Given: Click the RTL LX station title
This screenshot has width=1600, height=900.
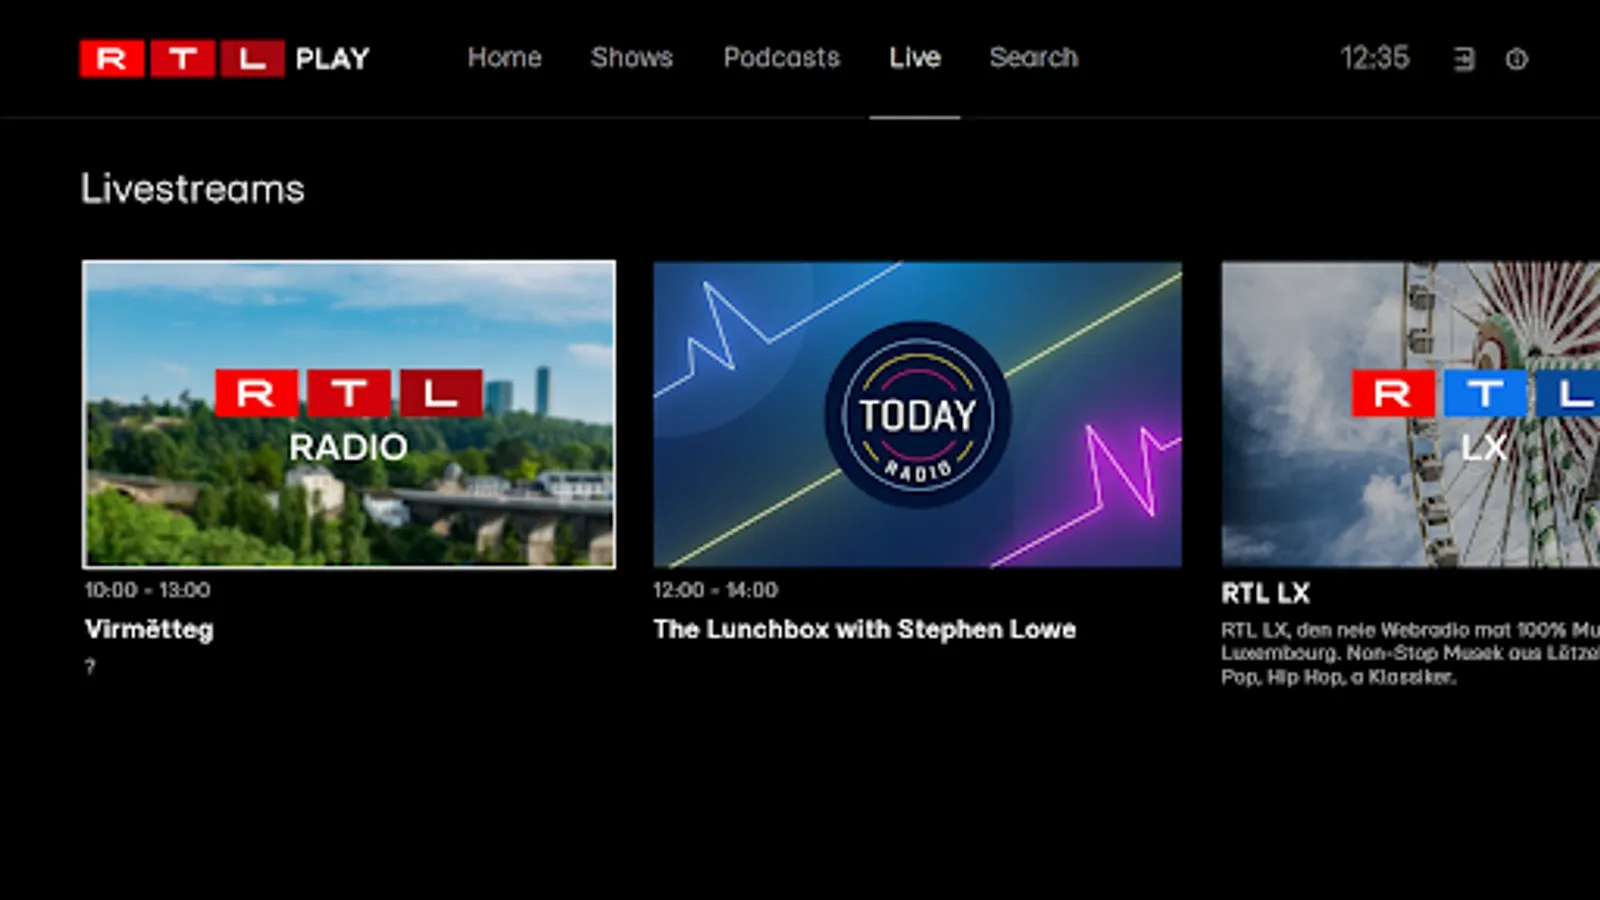Looking at the screenshot, I should 1265,593.
